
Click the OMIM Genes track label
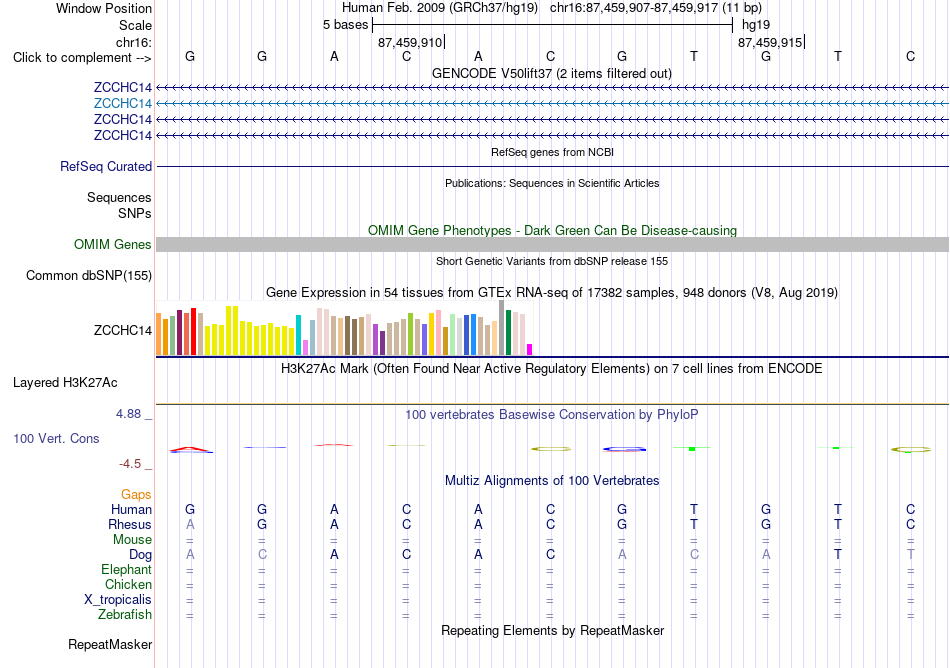(x=112, y=245)
